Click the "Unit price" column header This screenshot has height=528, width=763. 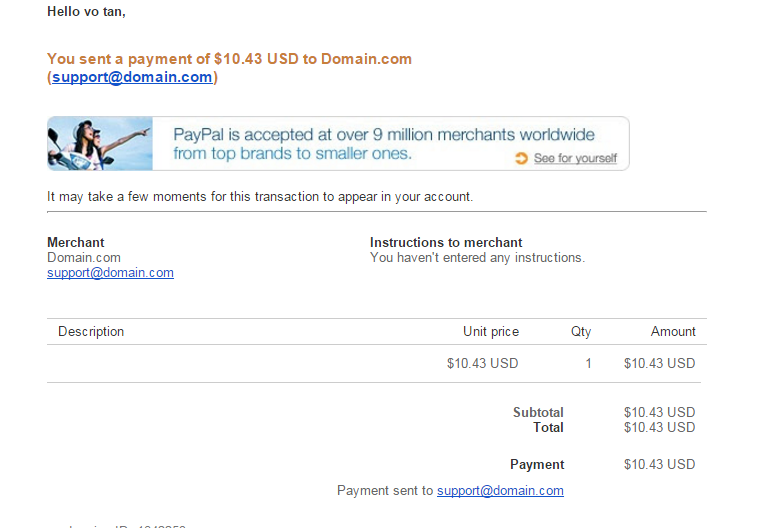pos(491,331)
